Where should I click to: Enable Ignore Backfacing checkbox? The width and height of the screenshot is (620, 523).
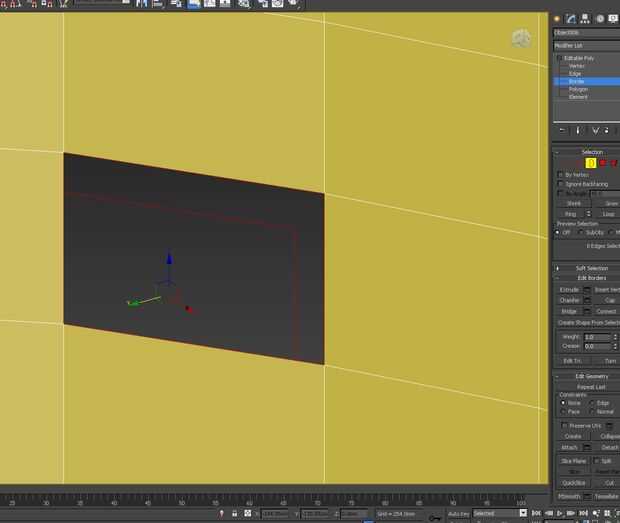coord(560,184)
